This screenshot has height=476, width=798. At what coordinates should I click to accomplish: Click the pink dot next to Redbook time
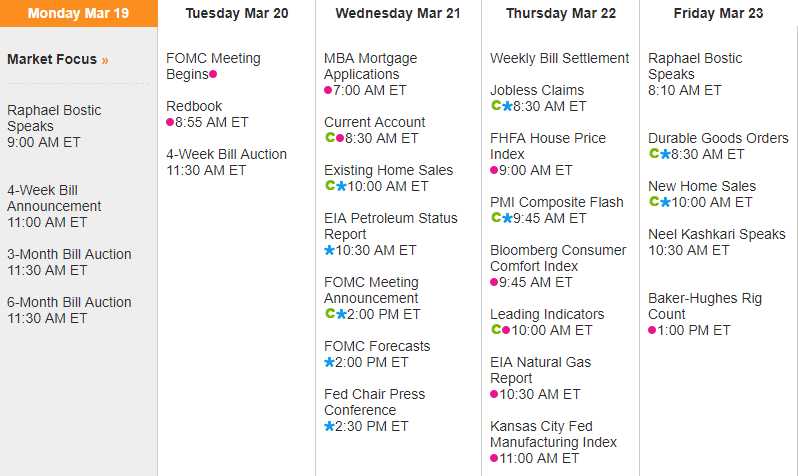170,123
